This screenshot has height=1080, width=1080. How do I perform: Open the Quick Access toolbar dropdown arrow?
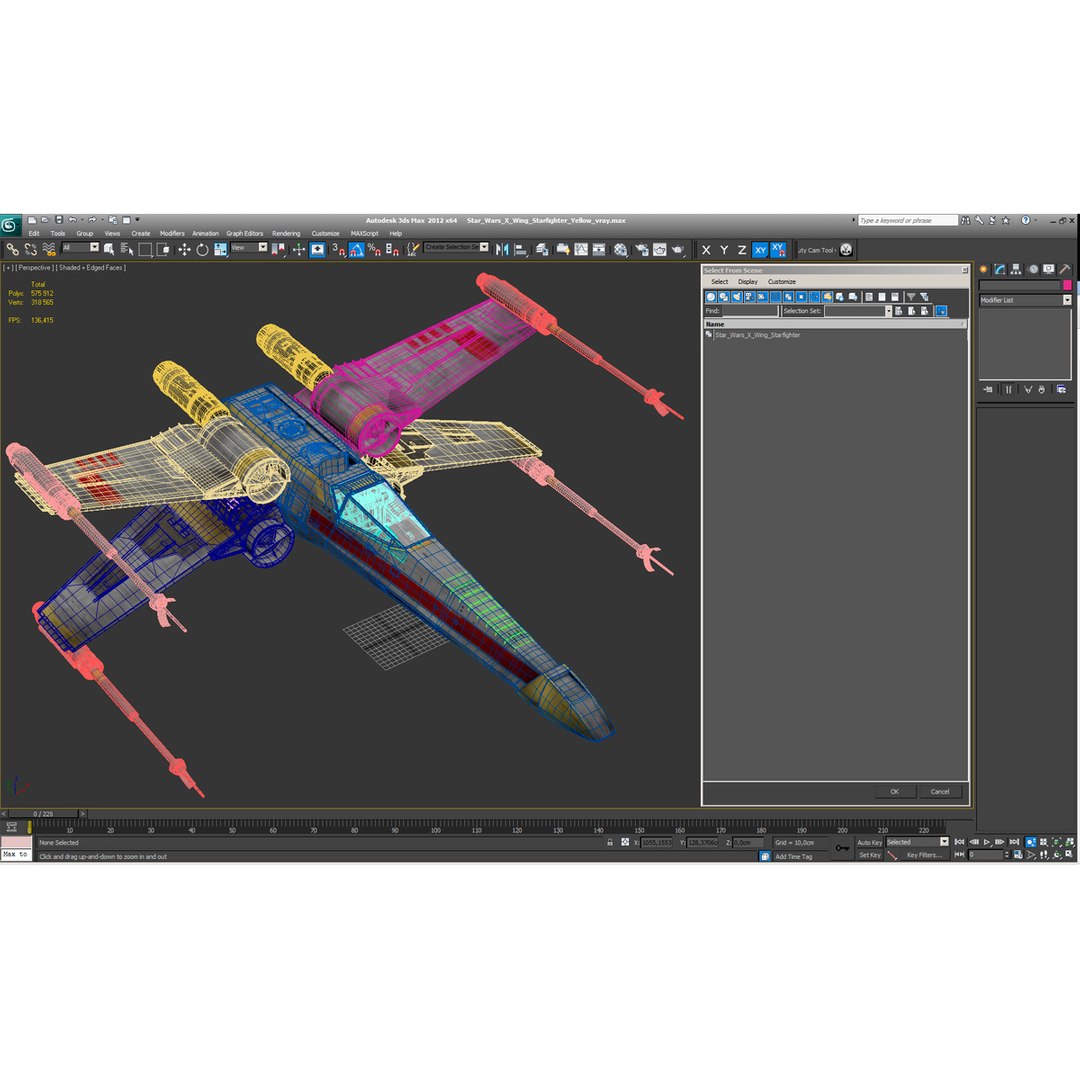[x=137, y=220]
